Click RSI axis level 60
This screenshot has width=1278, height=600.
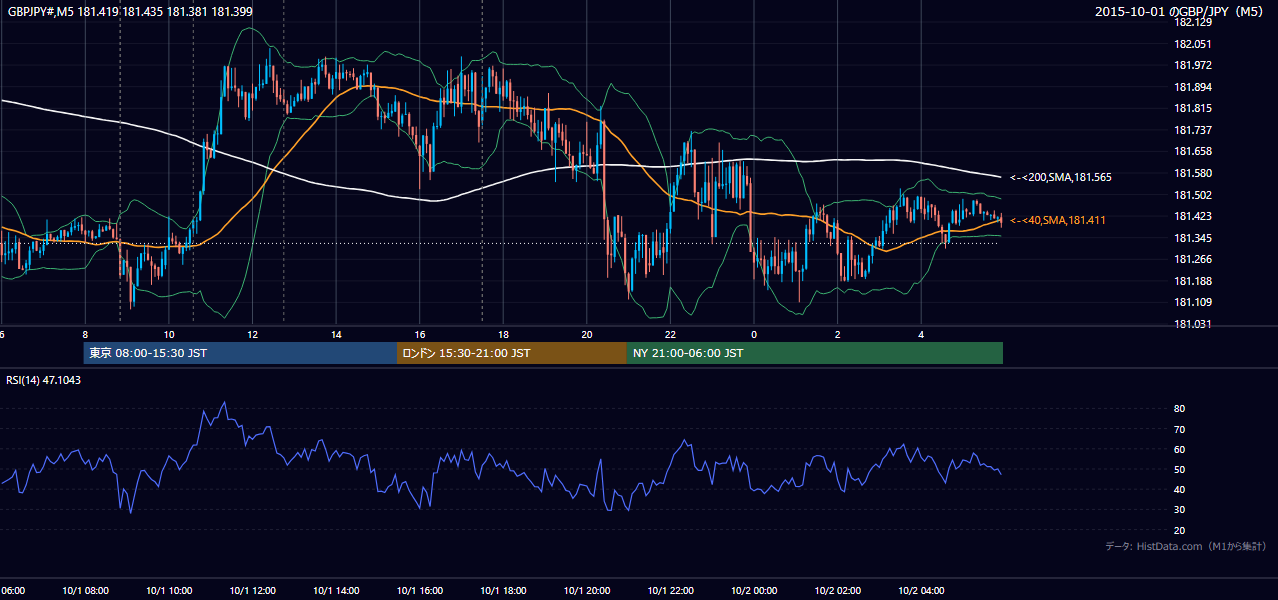[x=1180, y=450]
